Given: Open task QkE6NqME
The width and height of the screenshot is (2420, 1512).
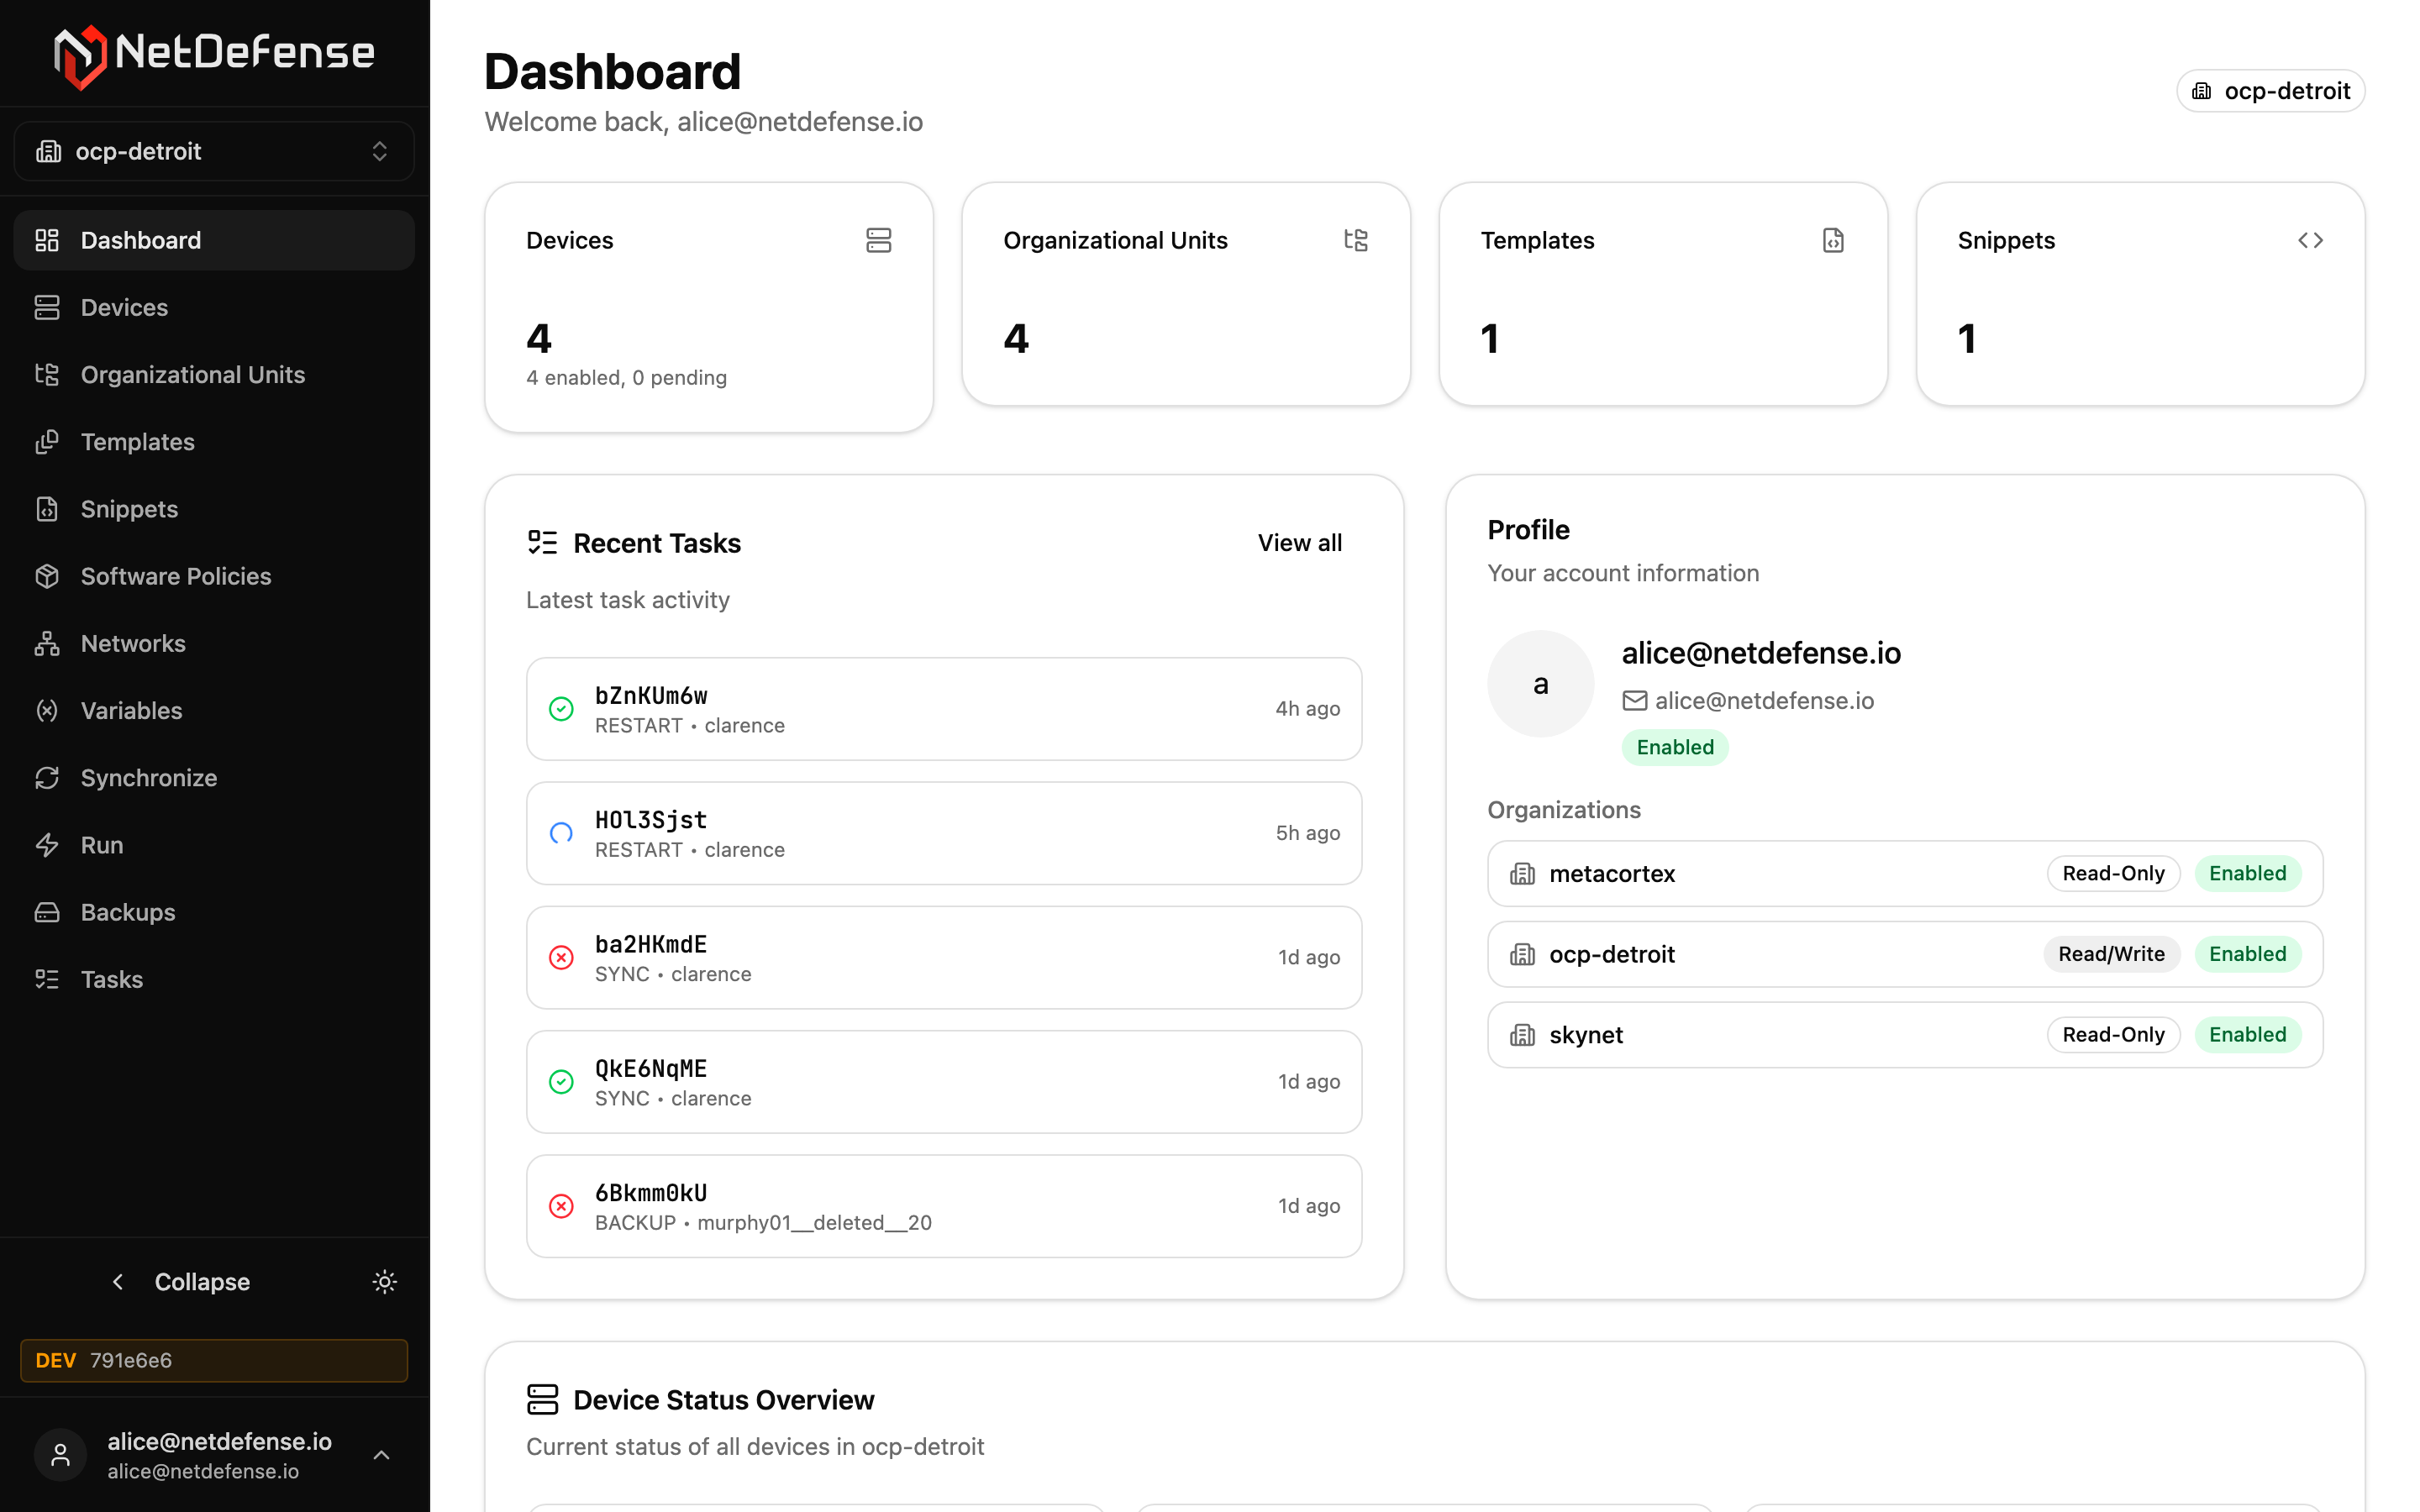Looking at the screenshot, I should point(944,1082).
